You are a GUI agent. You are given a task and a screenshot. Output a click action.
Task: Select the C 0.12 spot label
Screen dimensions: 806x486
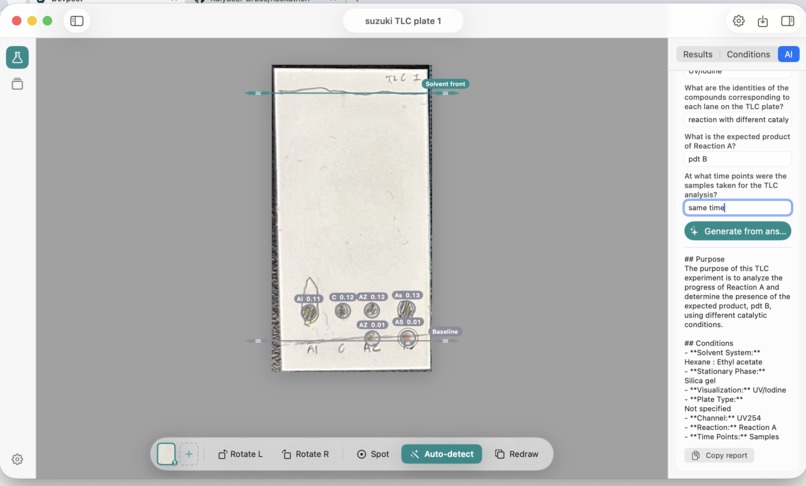coord(342,297)
